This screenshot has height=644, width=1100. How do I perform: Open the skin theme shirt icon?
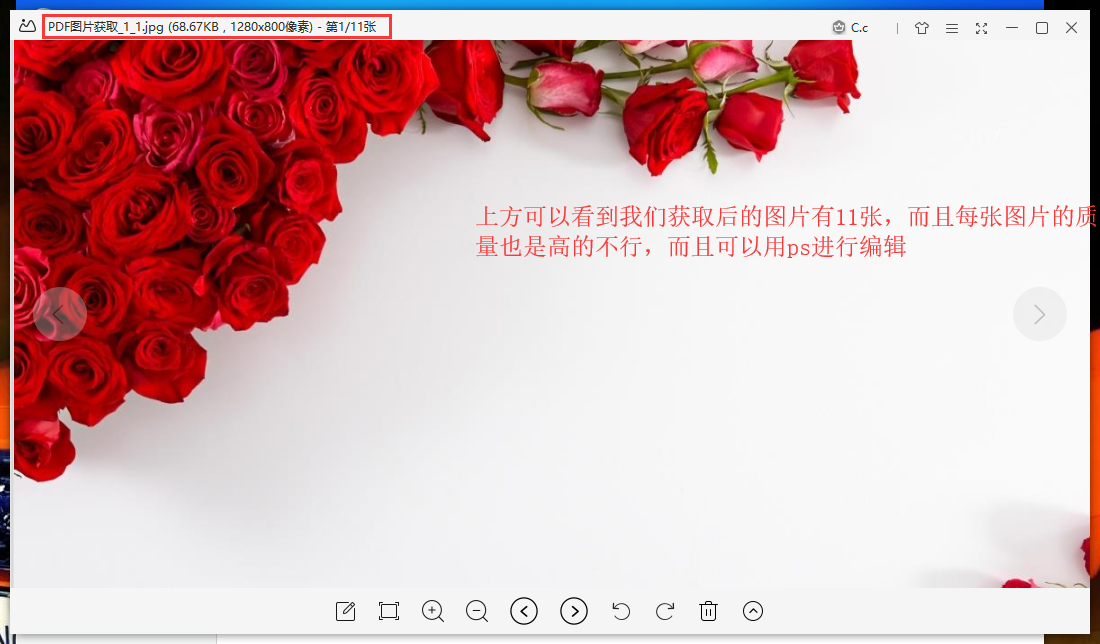click(922, 28)
